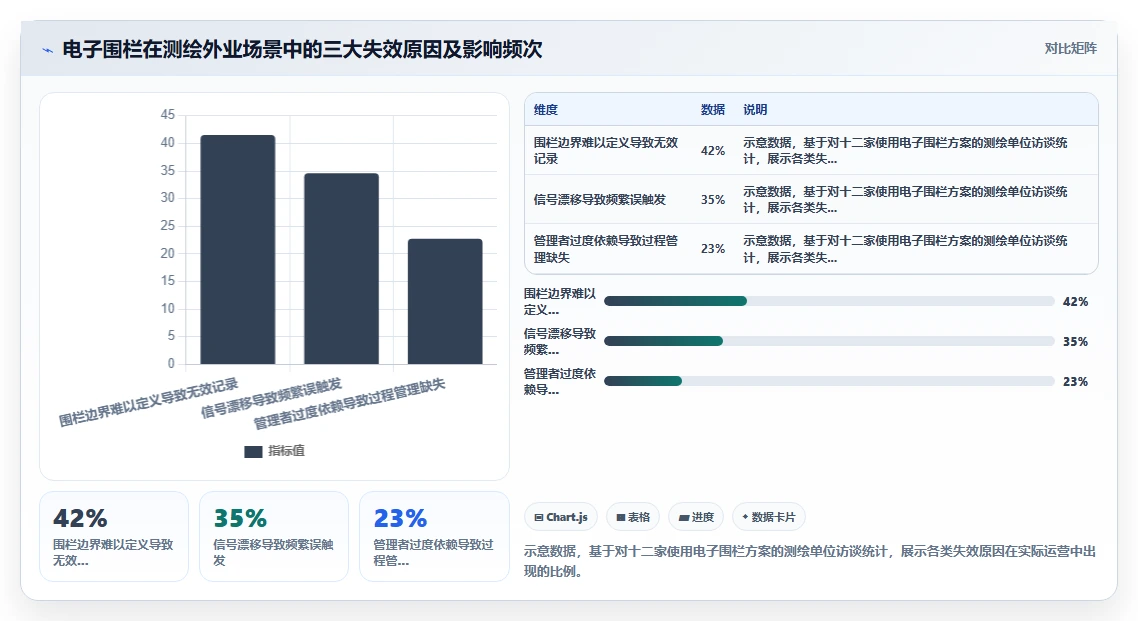This screenshot has width=1138, height=621.
Task: Click the 42% progress bar
Action: tap(829, 301)
